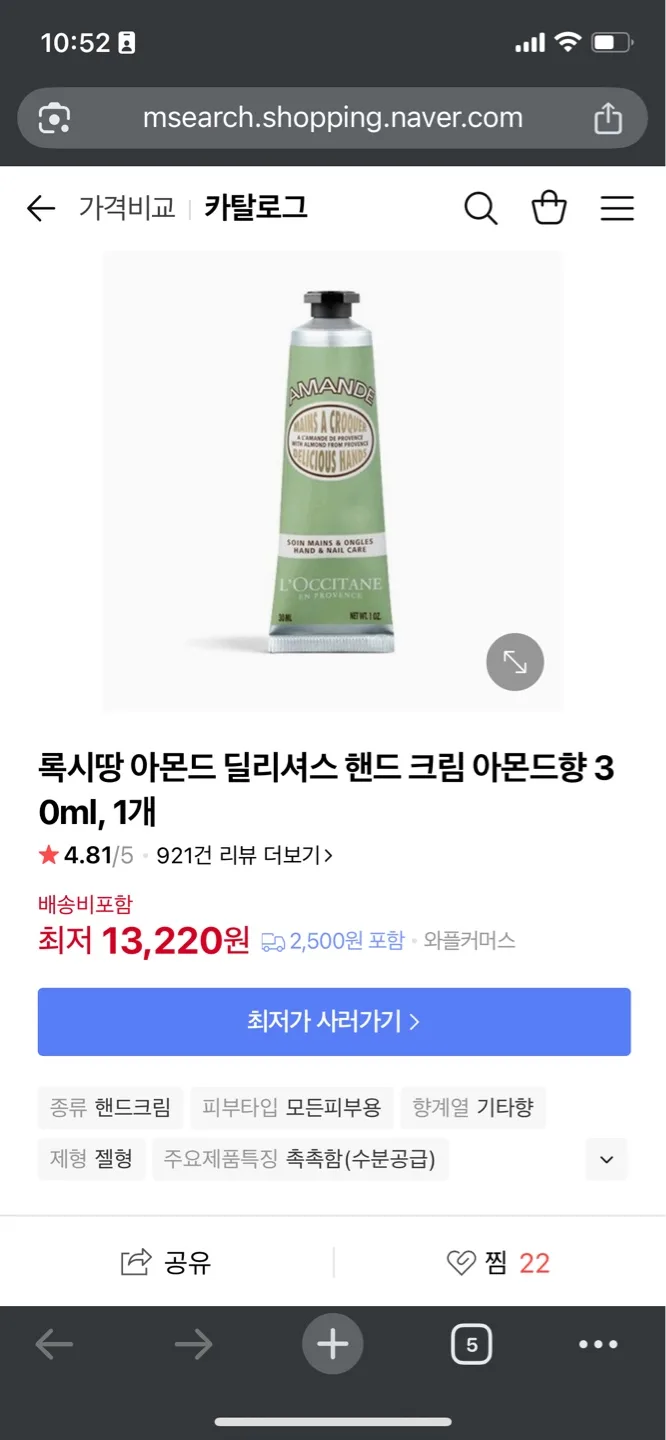
Task: Open the hamburger menu
Action: pyautogui.click(x=617, y=208)
